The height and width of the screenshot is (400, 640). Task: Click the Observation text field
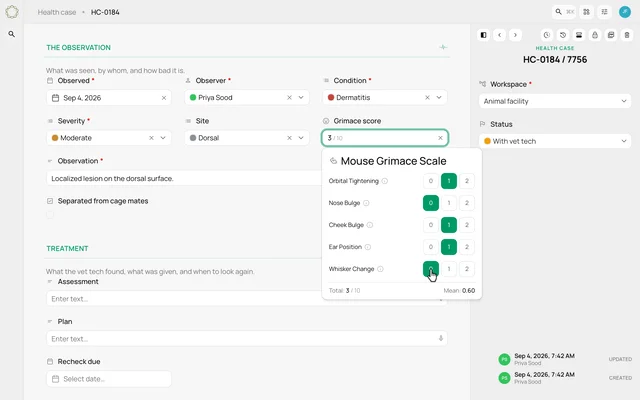pos(184,178)
